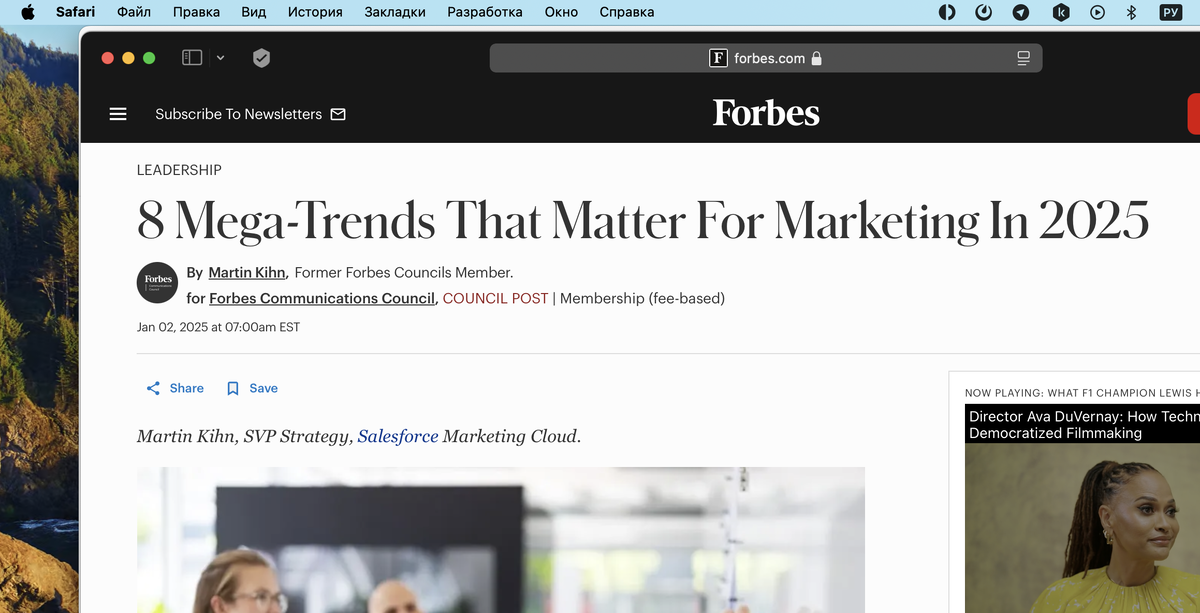The height and width of the screenshot is (613, 1200).
Task: Click the Director Ava DuVernay video title
Action: point(1084,424)
